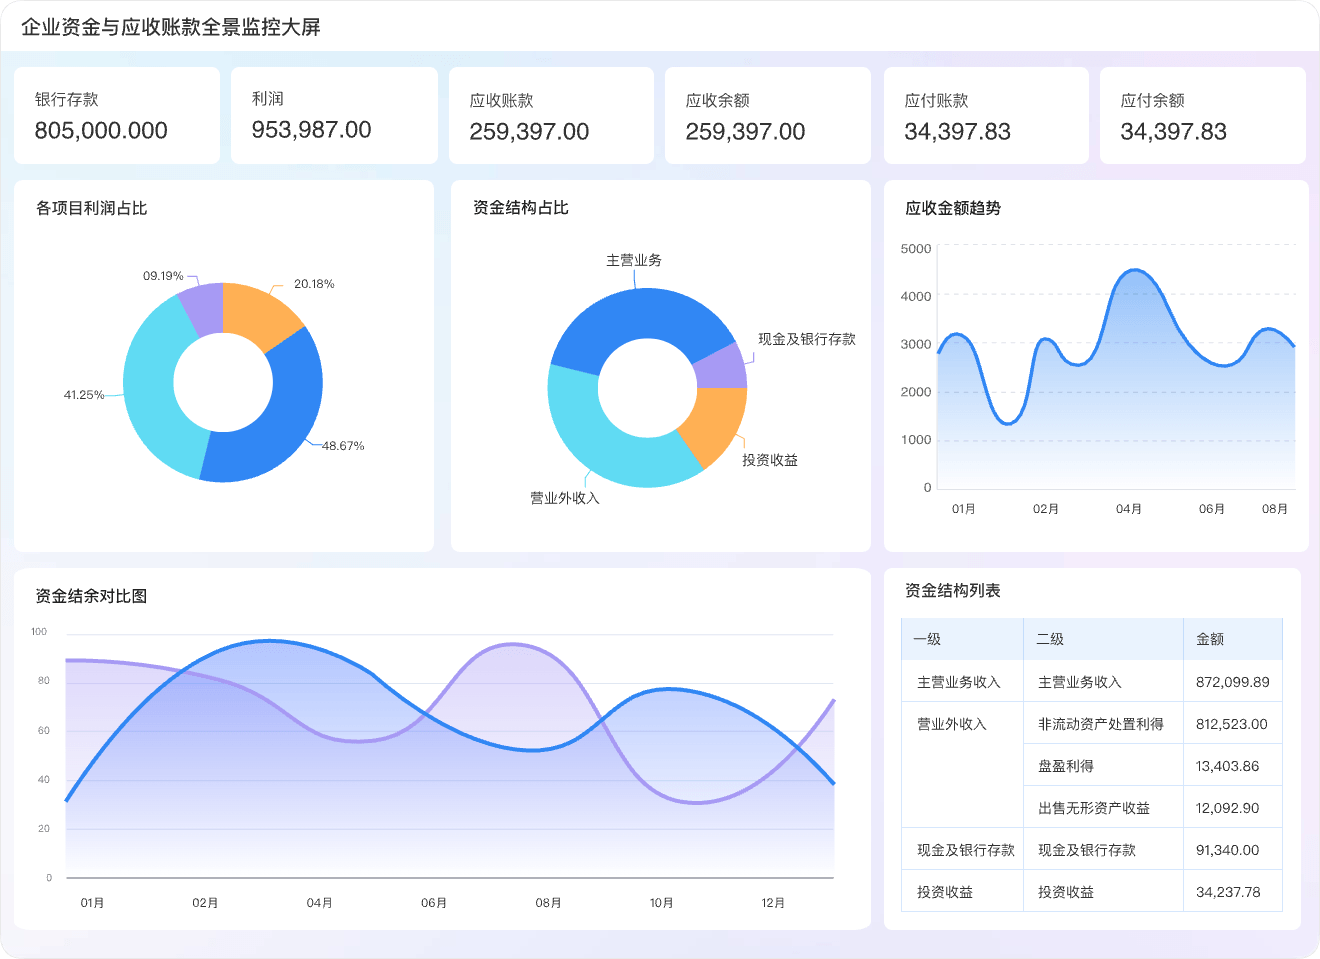
Task: Click the 资金结构列表 table title
Action: (953, 591)
